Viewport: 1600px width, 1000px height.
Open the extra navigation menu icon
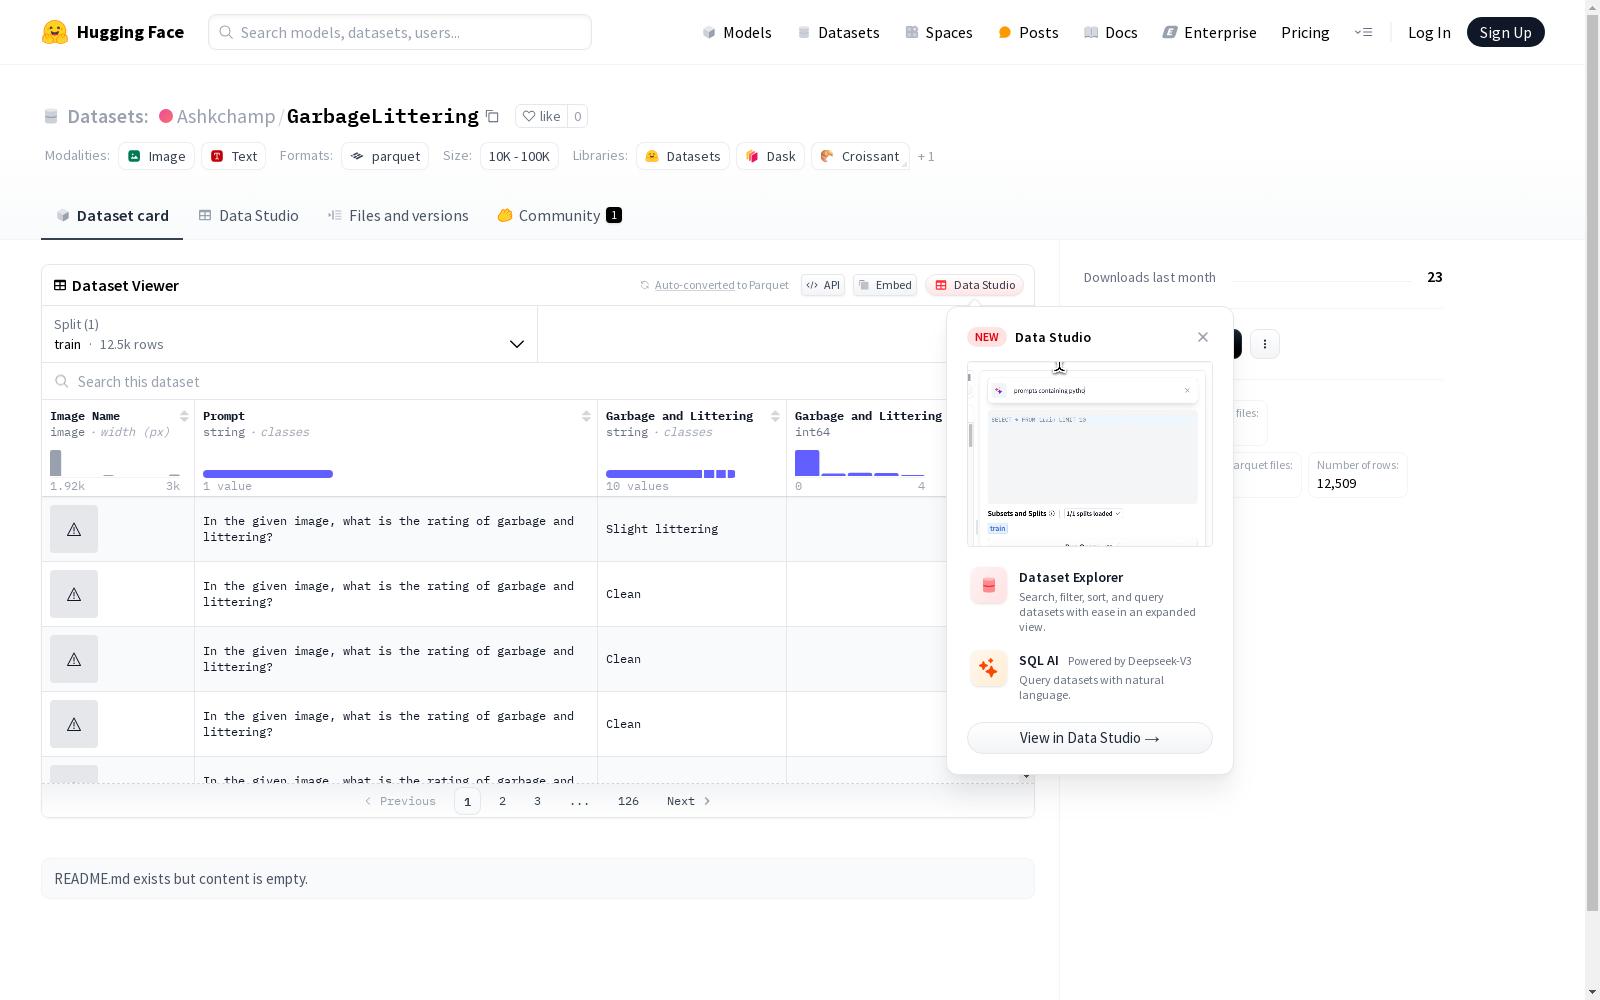coord(1364,32)
